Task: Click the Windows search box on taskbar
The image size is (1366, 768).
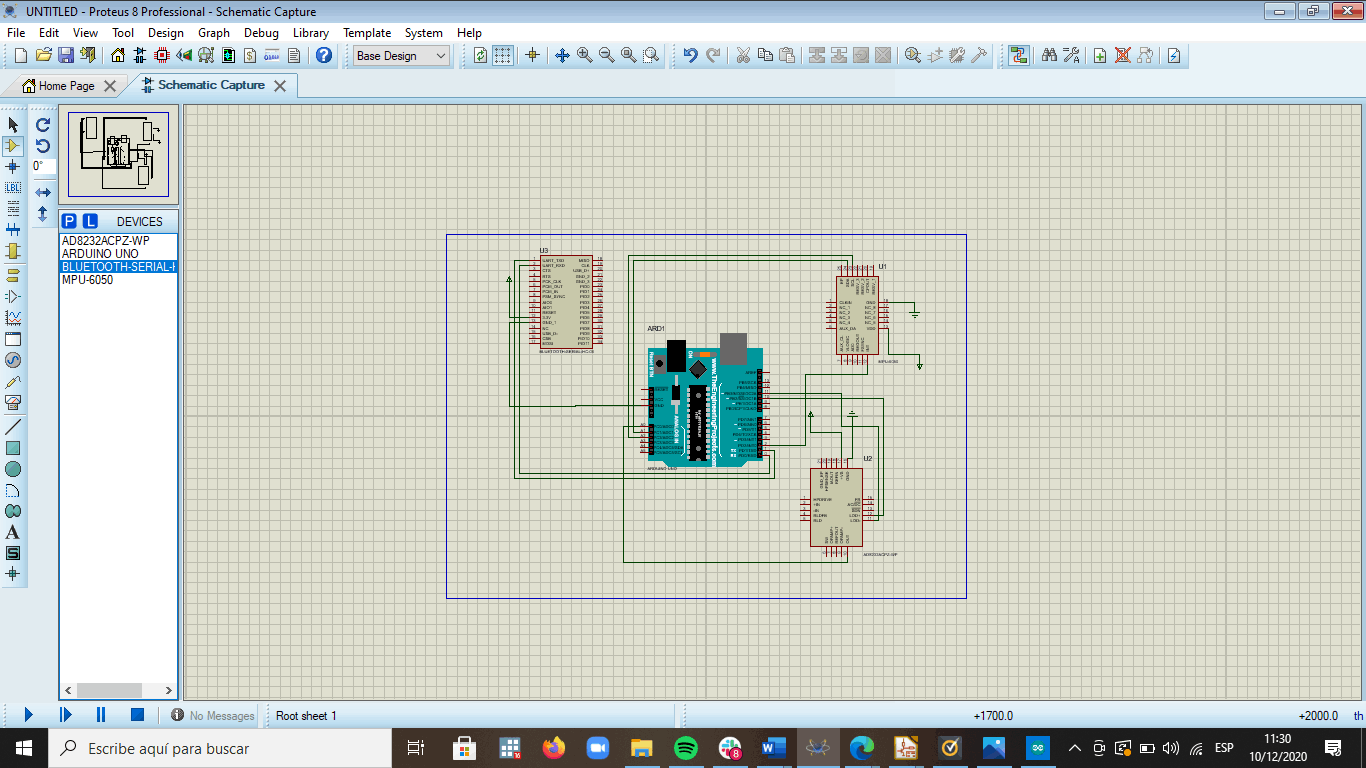Action: pos(220,748)
